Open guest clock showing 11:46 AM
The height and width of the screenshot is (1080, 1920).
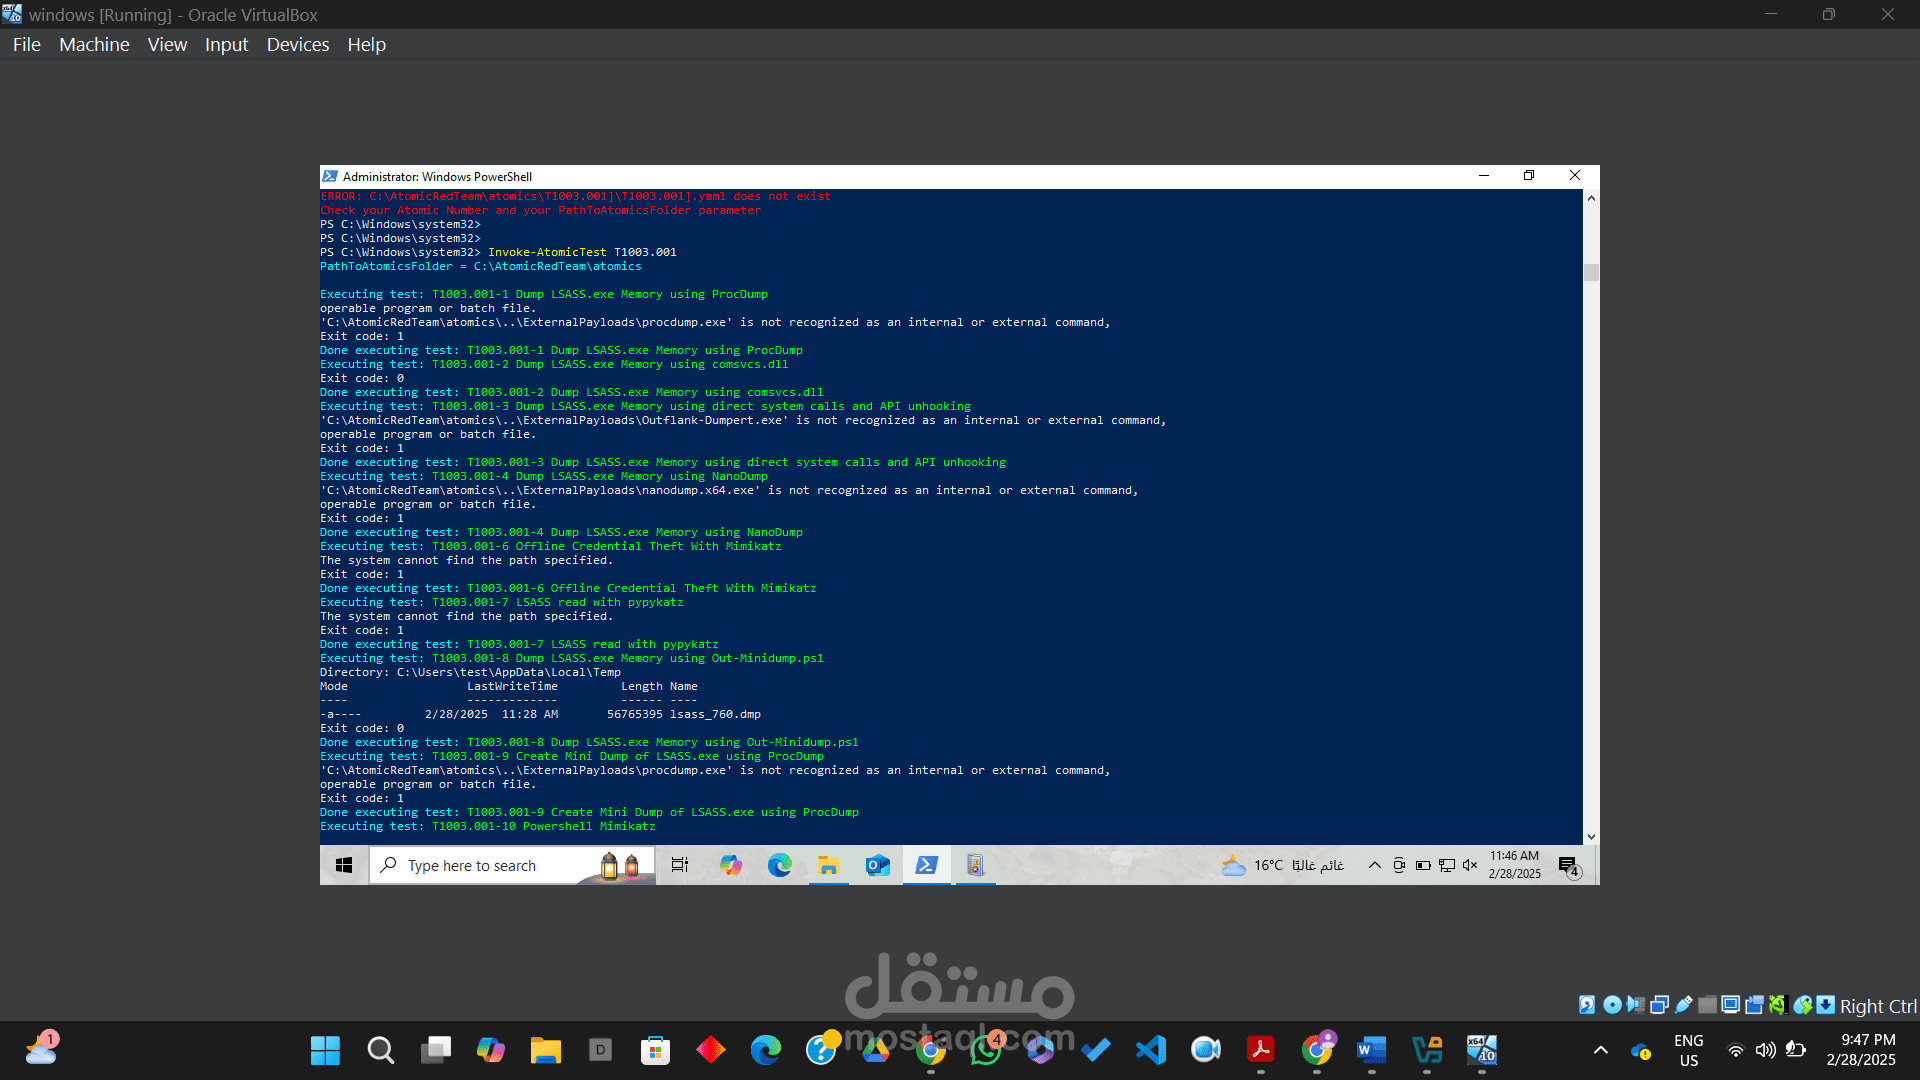click(x=1514, y=865)
